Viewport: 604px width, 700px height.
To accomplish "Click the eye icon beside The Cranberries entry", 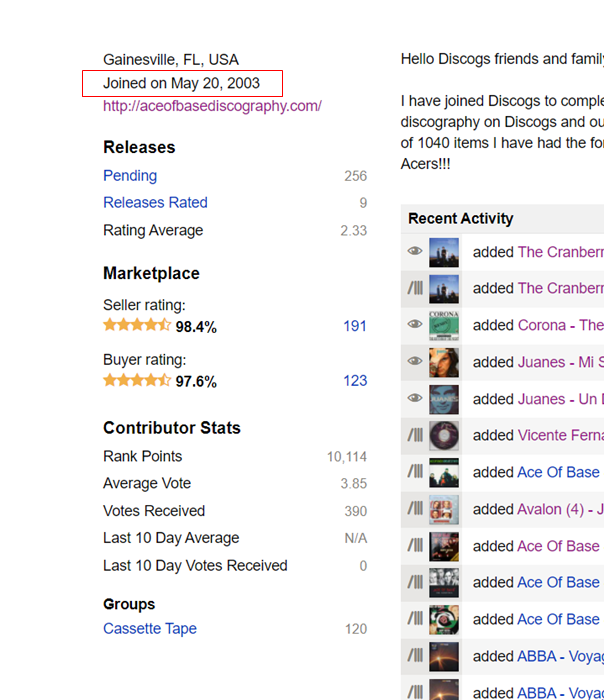I will click(x=415, y=252).
